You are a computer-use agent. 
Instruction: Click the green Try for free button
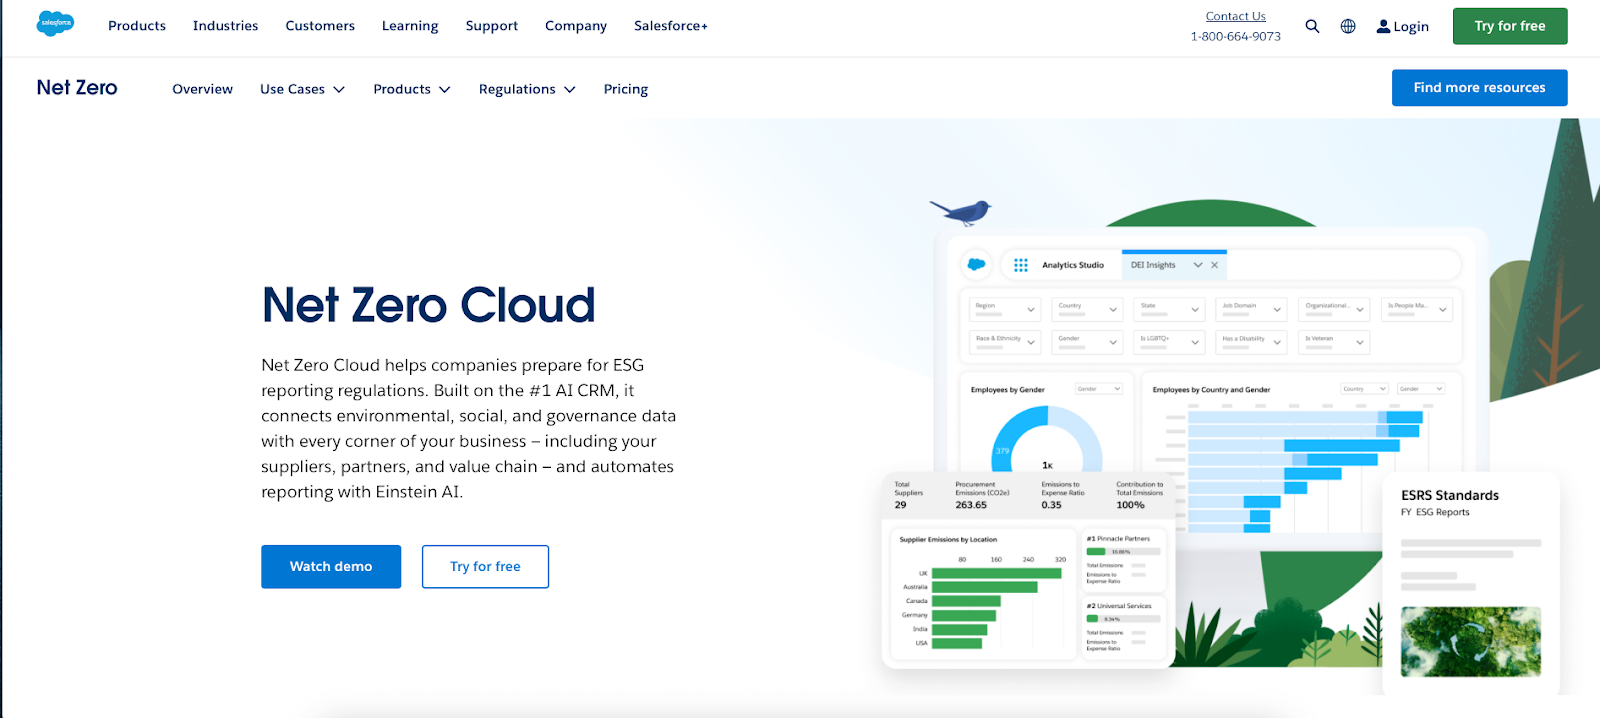pos(1509,26)
